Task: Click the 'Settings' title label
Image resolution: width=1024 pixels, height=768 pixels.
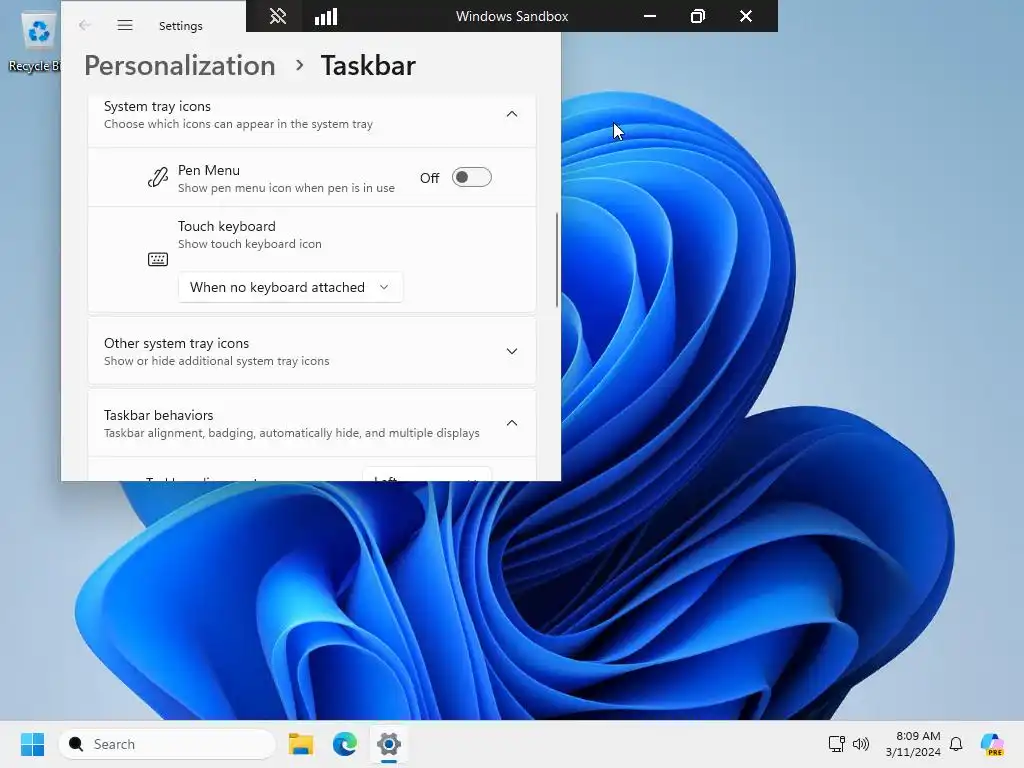Action: point(181,26)
